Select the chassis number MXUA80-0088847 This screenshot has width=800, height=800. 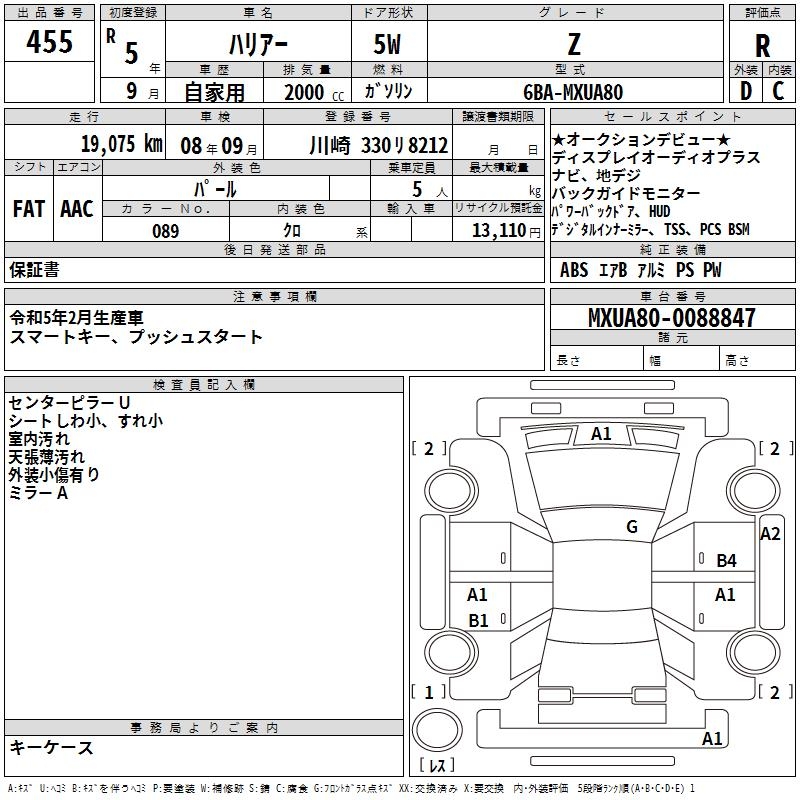click(x=657, y=318)
